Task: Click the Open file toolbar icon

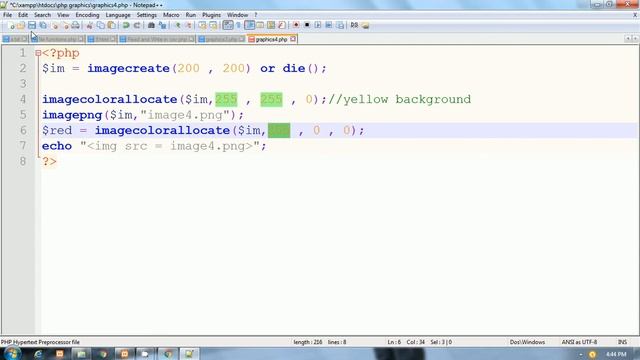Action: (x=21, y=25)
